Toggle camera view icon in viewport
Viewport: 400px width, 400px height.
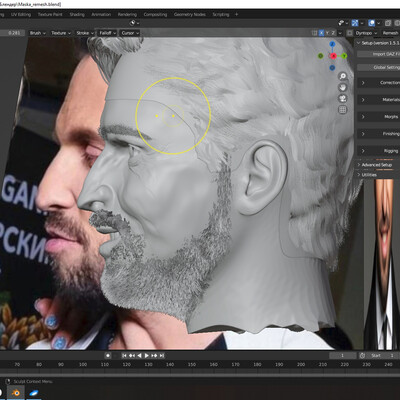343,98
